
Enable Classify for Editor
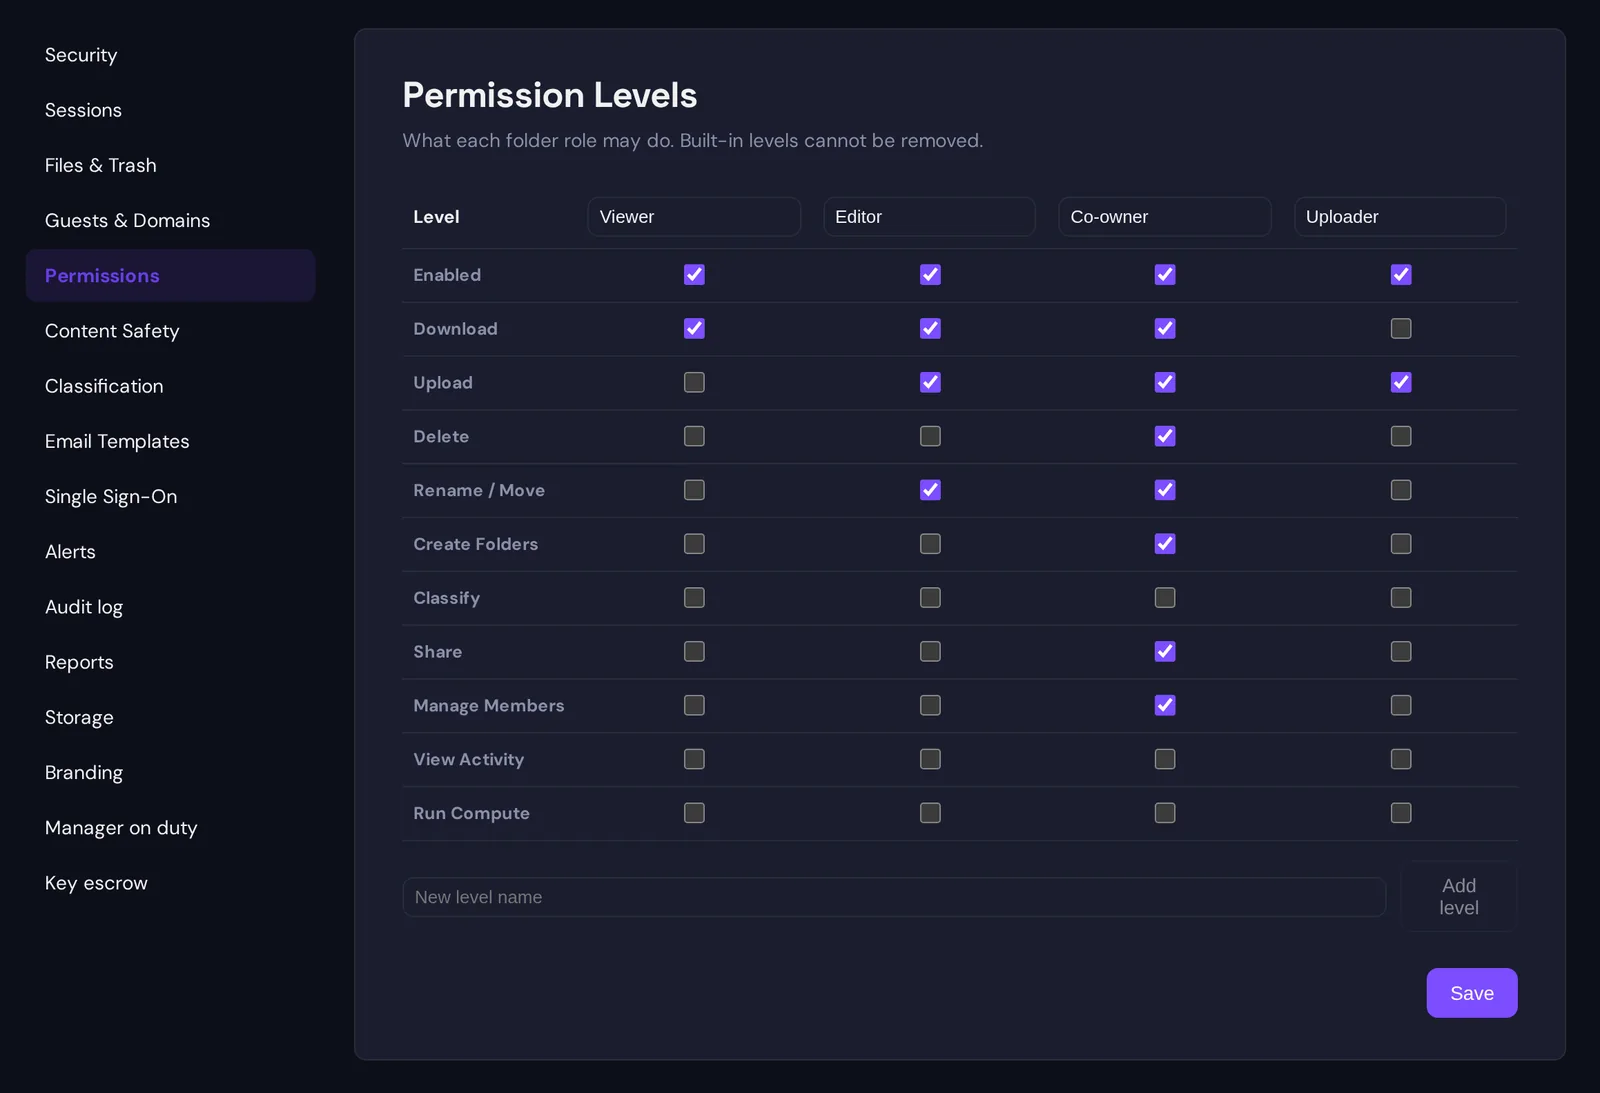(x=930, y=598)
